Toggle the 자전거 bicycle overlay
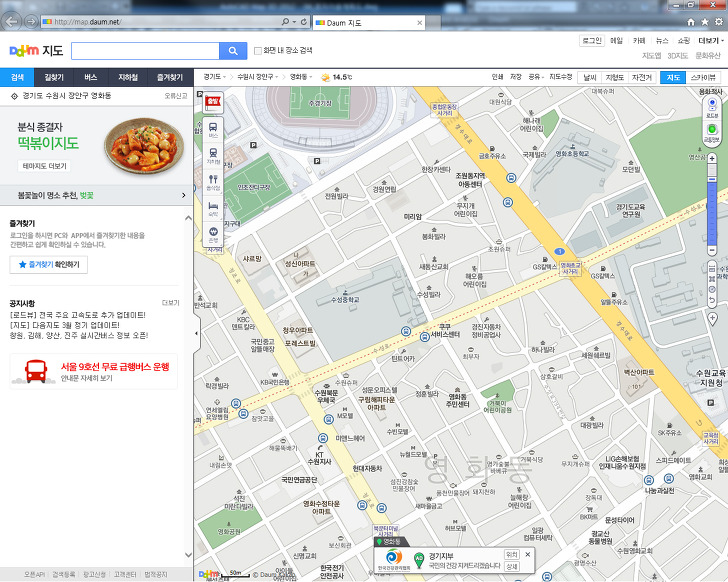Image resolution: width=728 pixels, height=582 pixels. click(x=642, y=78)
